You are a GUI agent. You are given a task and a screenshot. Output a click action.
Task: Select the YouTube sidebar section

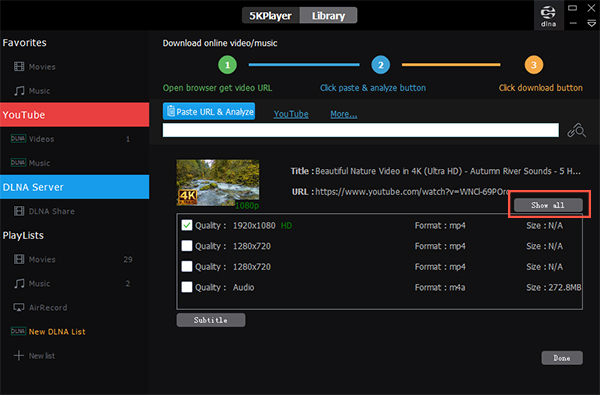[x=75, y=114]
